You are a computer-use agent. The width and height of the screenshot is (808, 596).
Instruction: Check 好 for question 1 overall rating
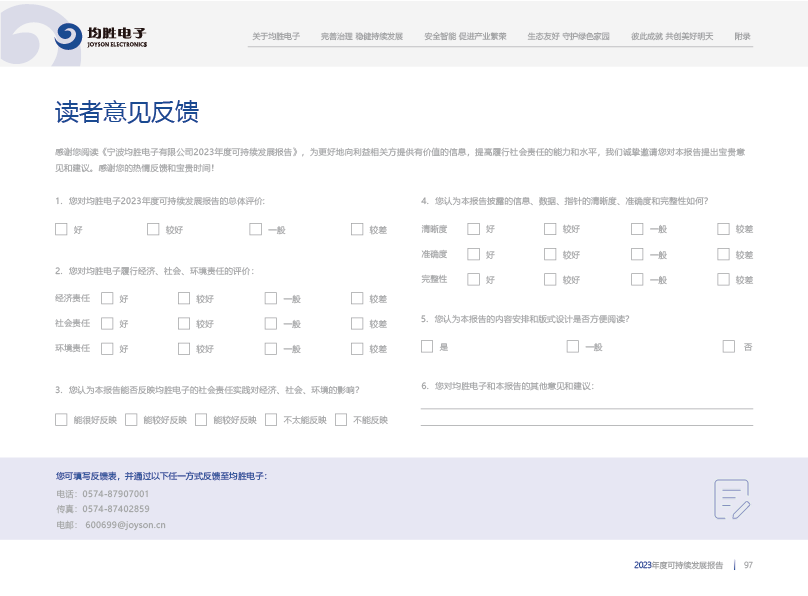62,229
